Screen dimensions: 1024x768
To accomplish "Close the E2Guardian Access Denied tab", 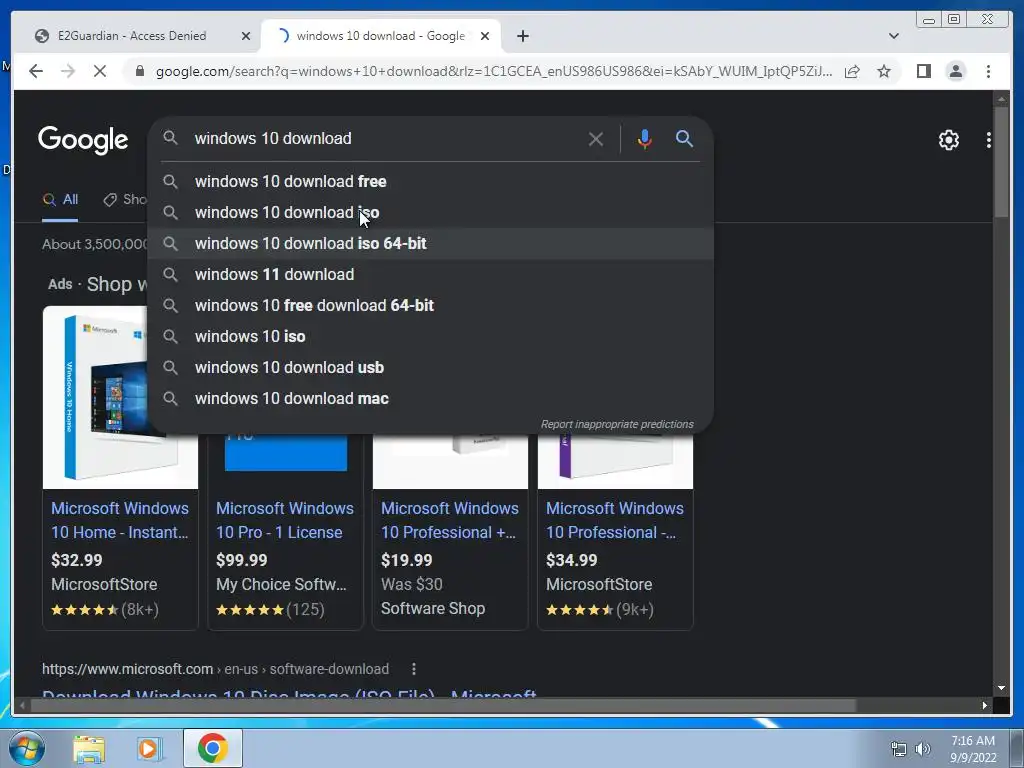I will pos(246,36).
